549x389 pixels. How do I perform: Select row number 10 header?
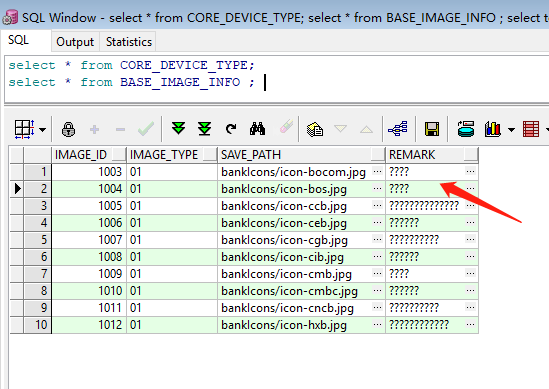click(37, 325)
